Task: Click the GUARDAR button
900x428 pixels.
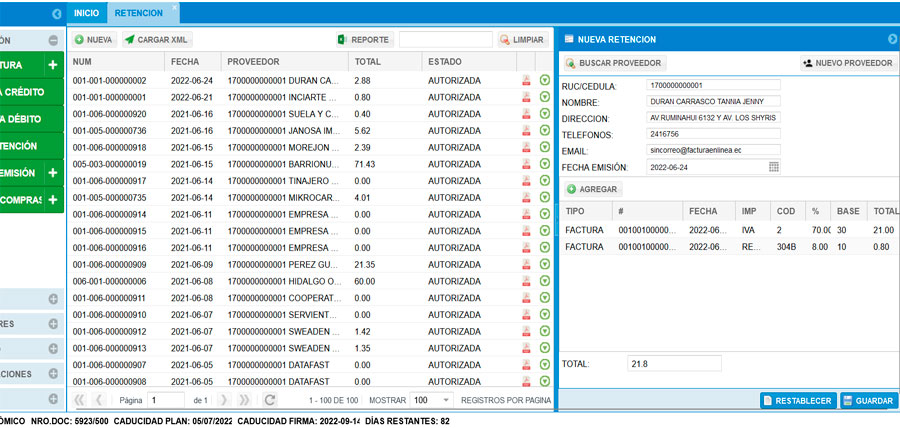Action: [868, 401]
